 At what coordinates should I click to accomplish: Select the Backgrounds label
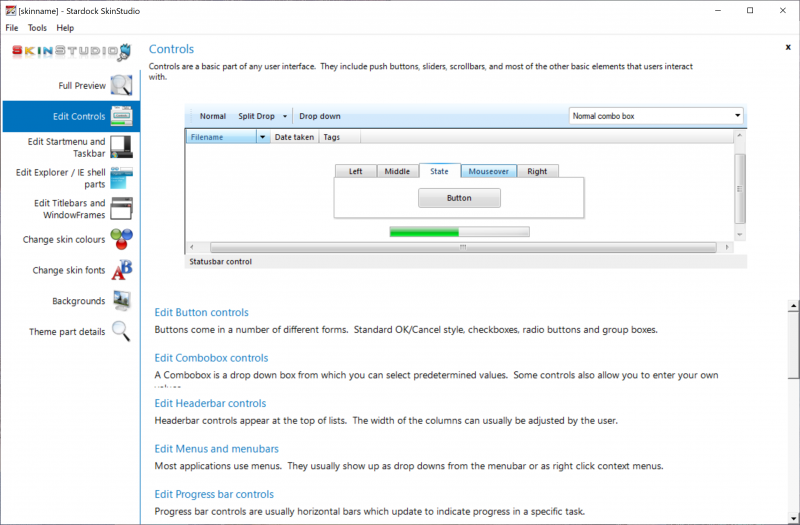[79, 301]
